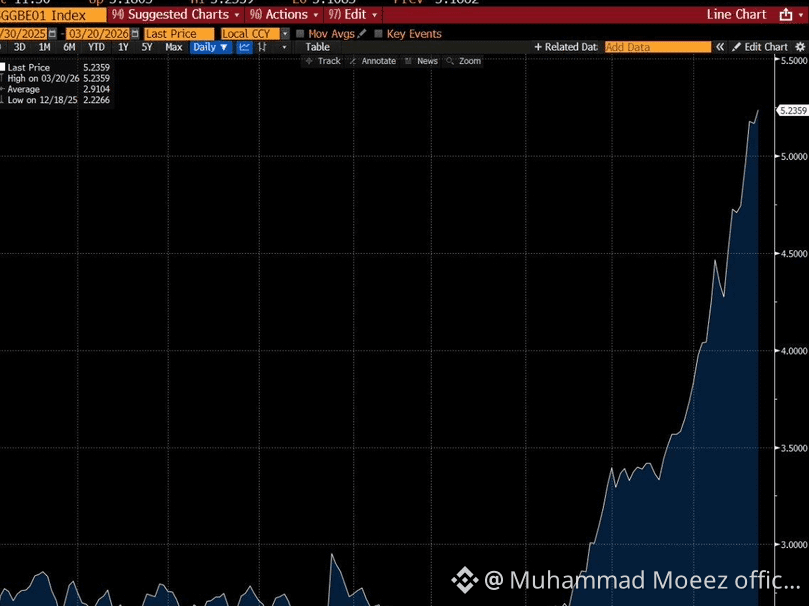
Task: Click the double-chevron collapse icon beside Add Data
Action: pyautogui.click(x=720, y=47)
